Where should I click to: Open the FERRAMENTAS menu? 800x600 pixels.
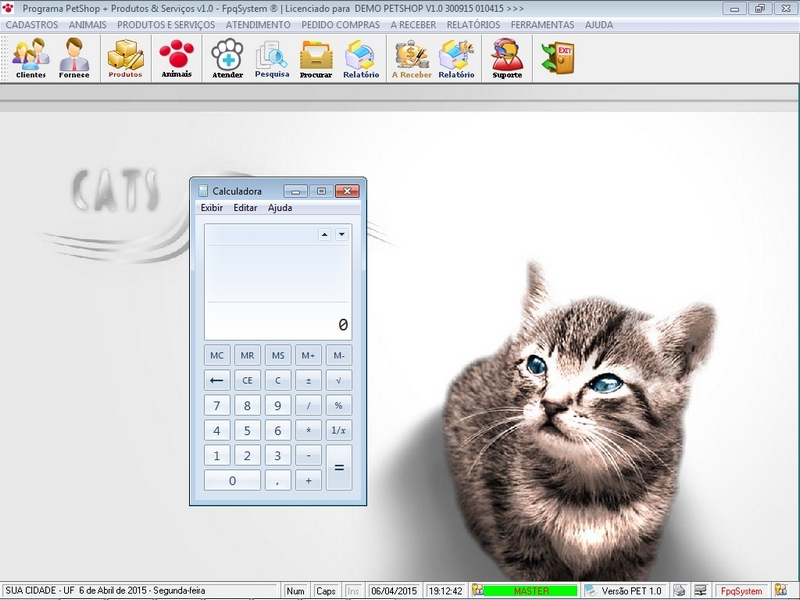click(542, 24)
